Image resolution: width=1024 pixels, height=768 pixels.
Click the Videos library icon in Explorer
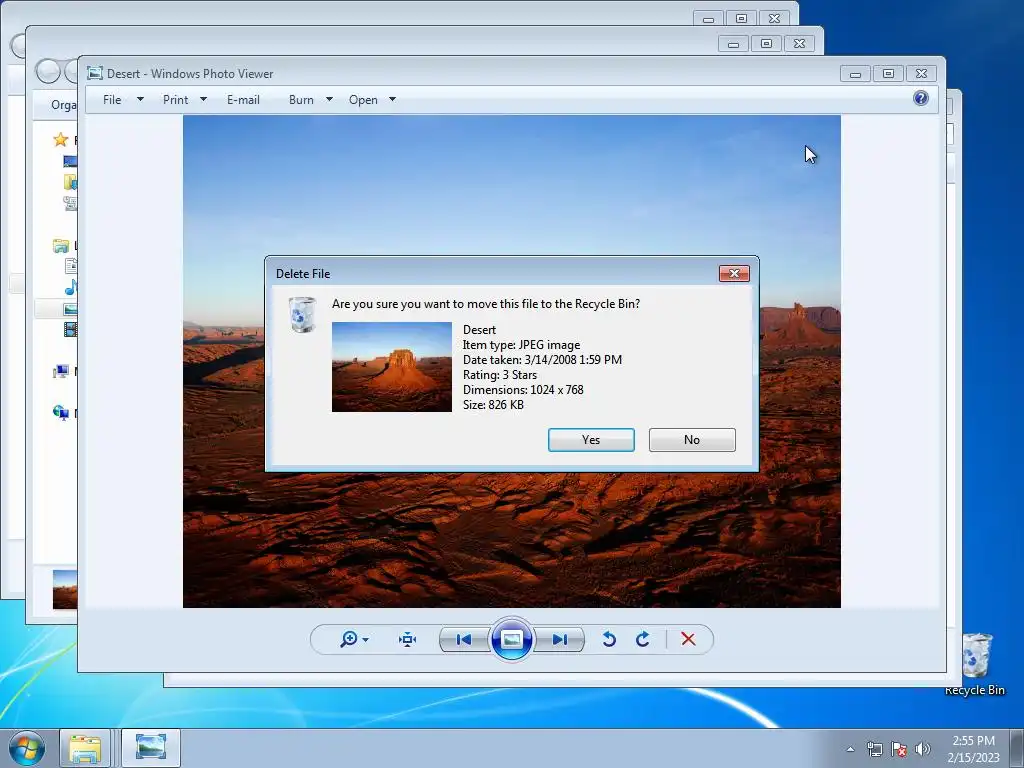pyautogui.click(x=70, y=329)
